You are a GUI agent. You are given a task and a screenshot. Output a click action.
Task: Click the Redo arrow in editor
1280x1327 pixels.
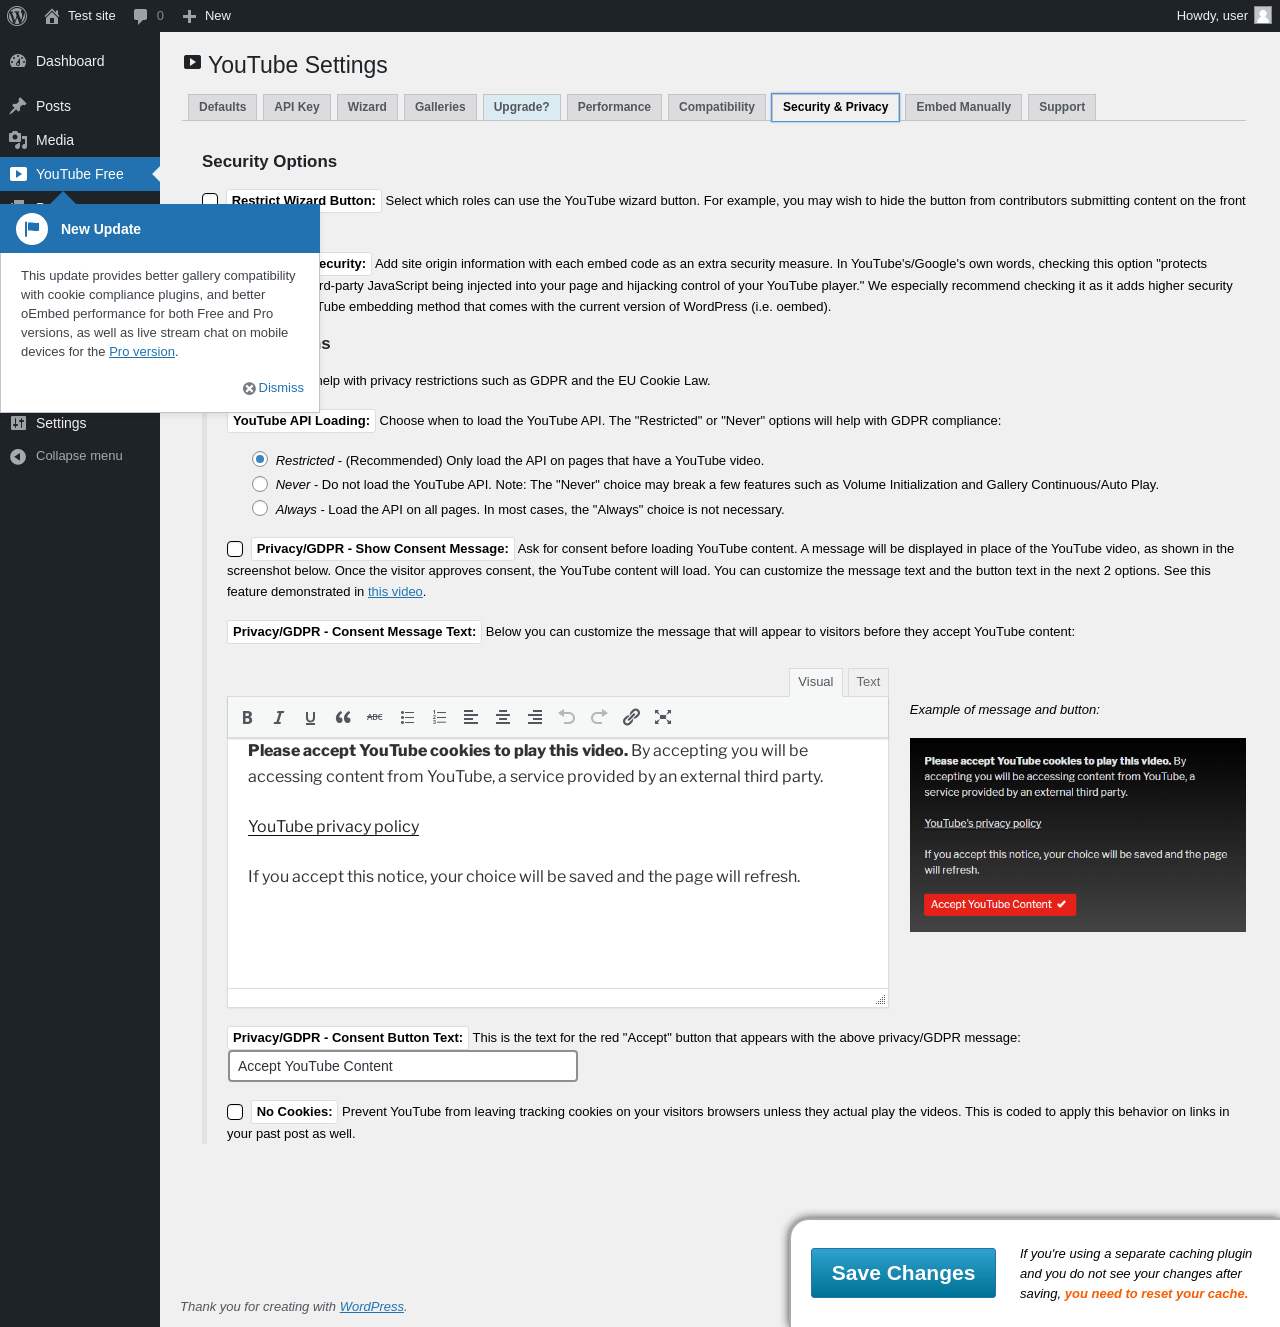[x=599, y=717]
